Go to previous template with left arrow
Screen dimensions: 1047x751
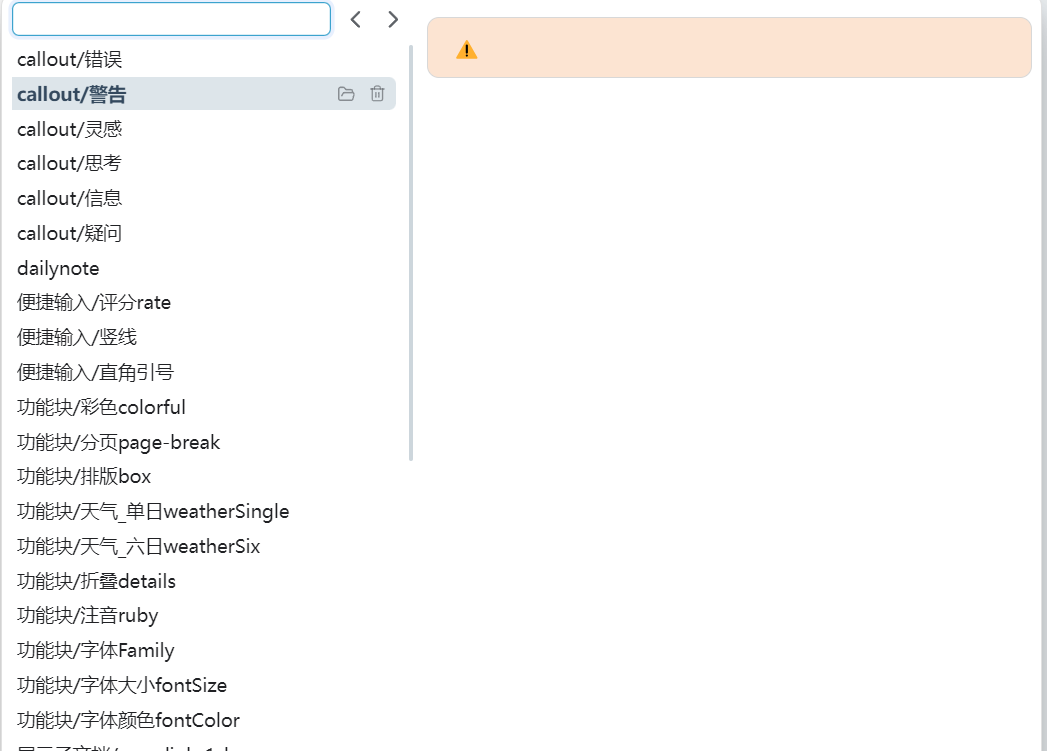pos(355,19)
